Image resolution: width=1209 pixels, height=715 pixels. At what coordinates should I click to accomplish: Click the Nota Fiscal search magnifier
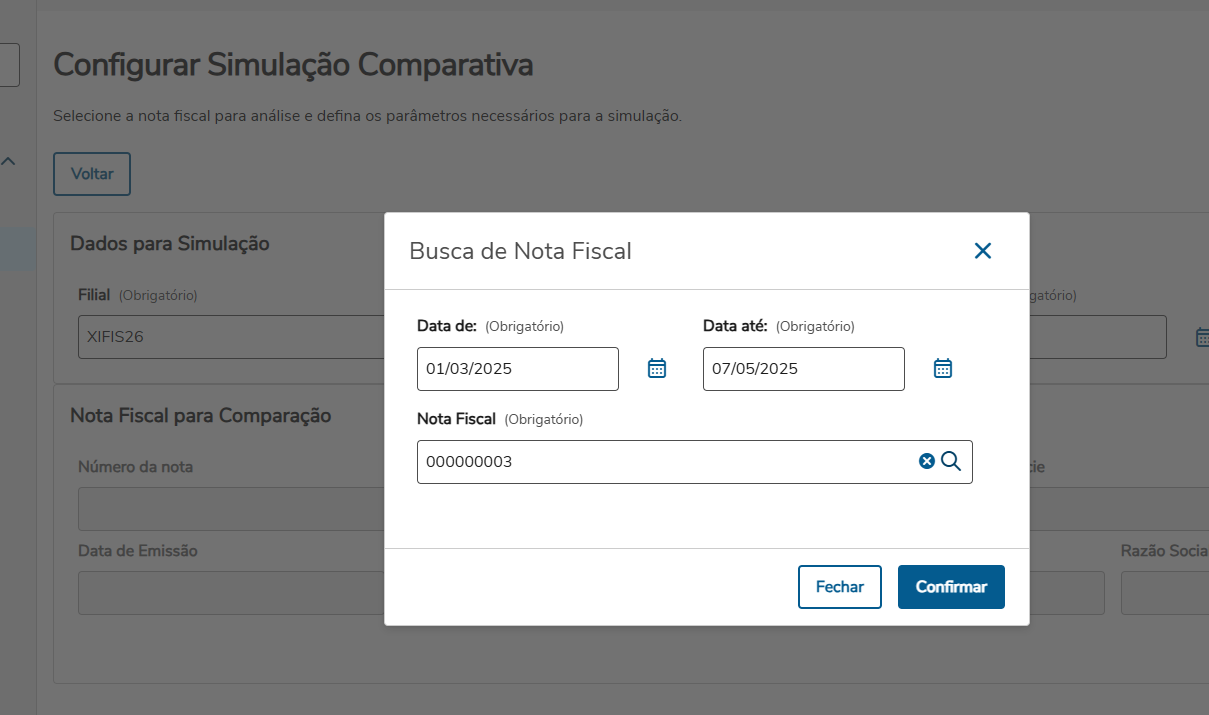tap(951, 461)
